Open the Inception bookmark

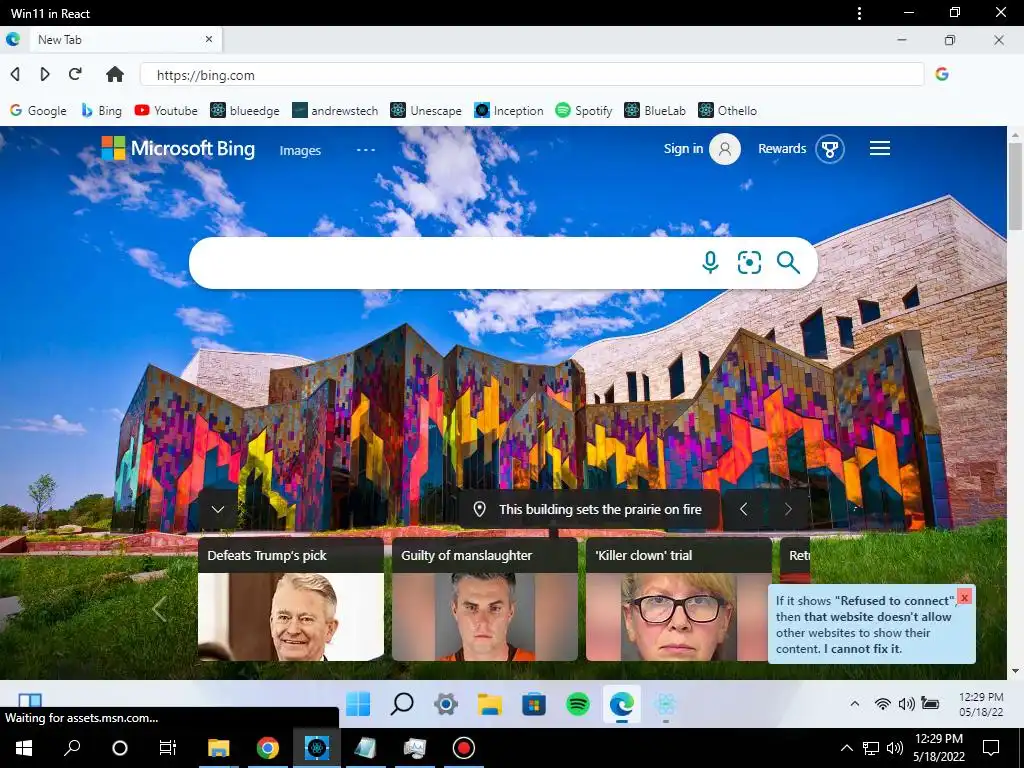pyautogui.click(x=509, y=110)
